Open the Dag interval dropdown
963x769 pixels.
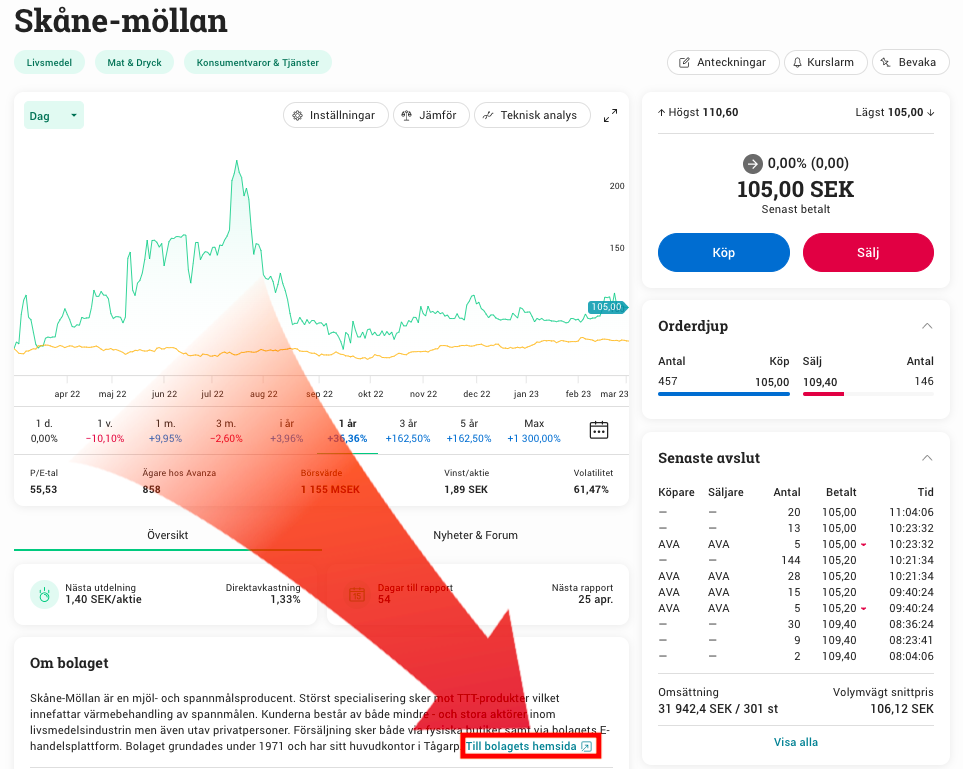pyautogui.click(x=53, y=116)
